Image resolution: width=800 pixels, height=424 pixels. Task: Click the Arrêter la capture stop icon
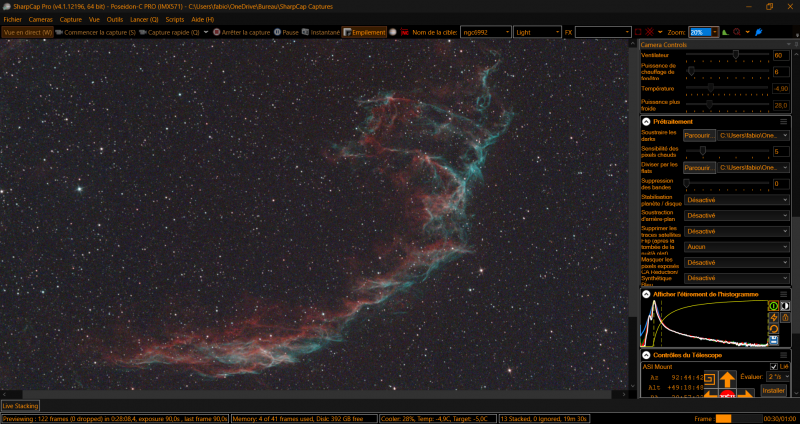(216, 32)
